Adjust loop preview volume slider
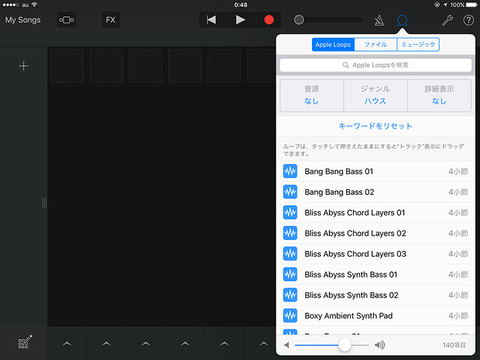Viewport: 480px width, 360px height. coord(344,345)
